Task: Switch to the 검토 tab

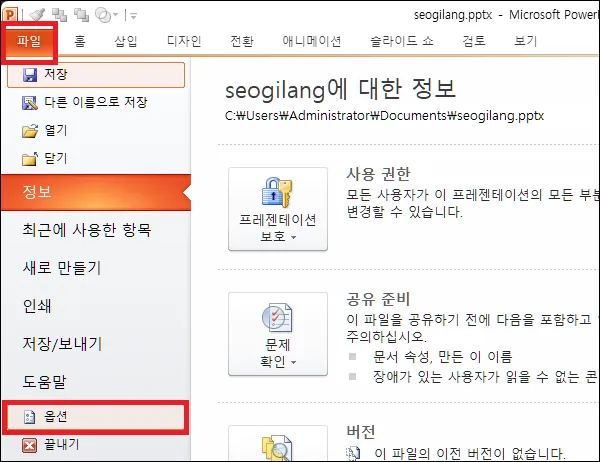Action: coord(474,41)
